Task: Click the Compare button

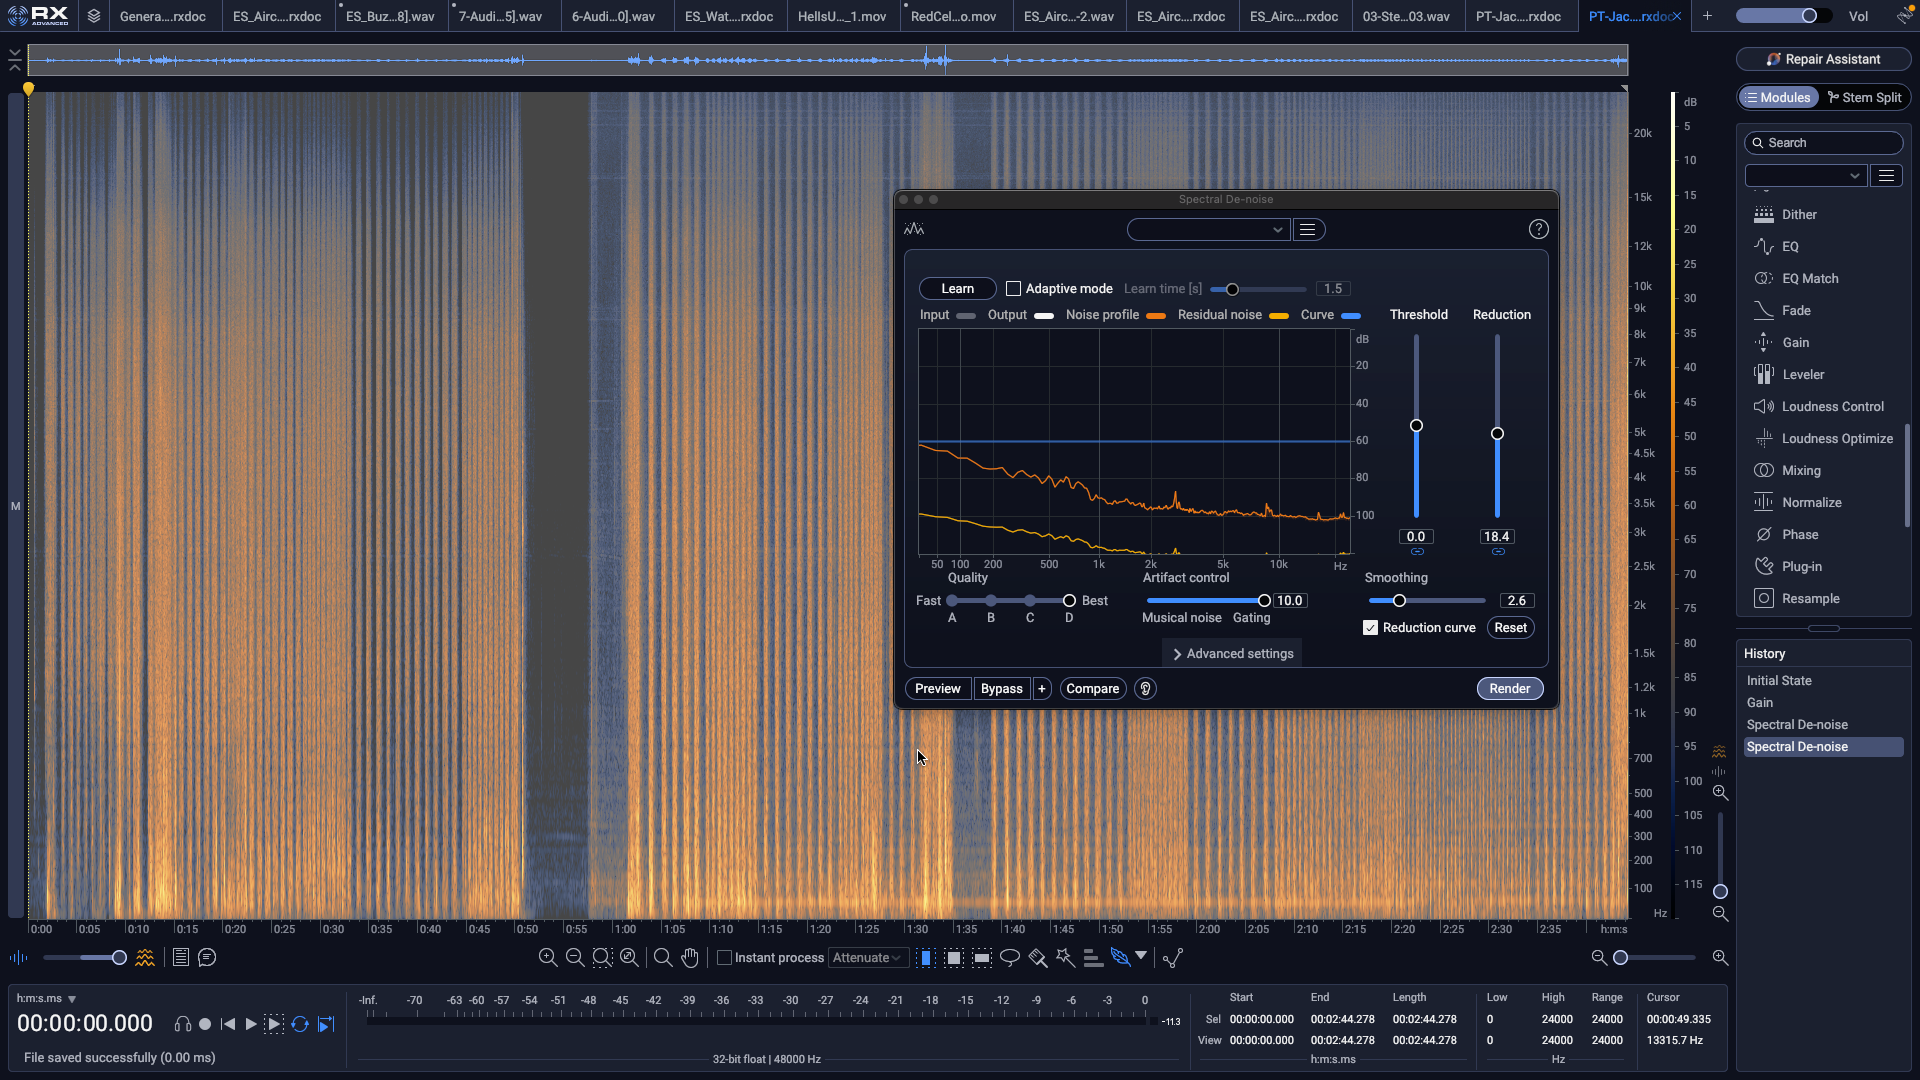Action: click(1092, 689)
